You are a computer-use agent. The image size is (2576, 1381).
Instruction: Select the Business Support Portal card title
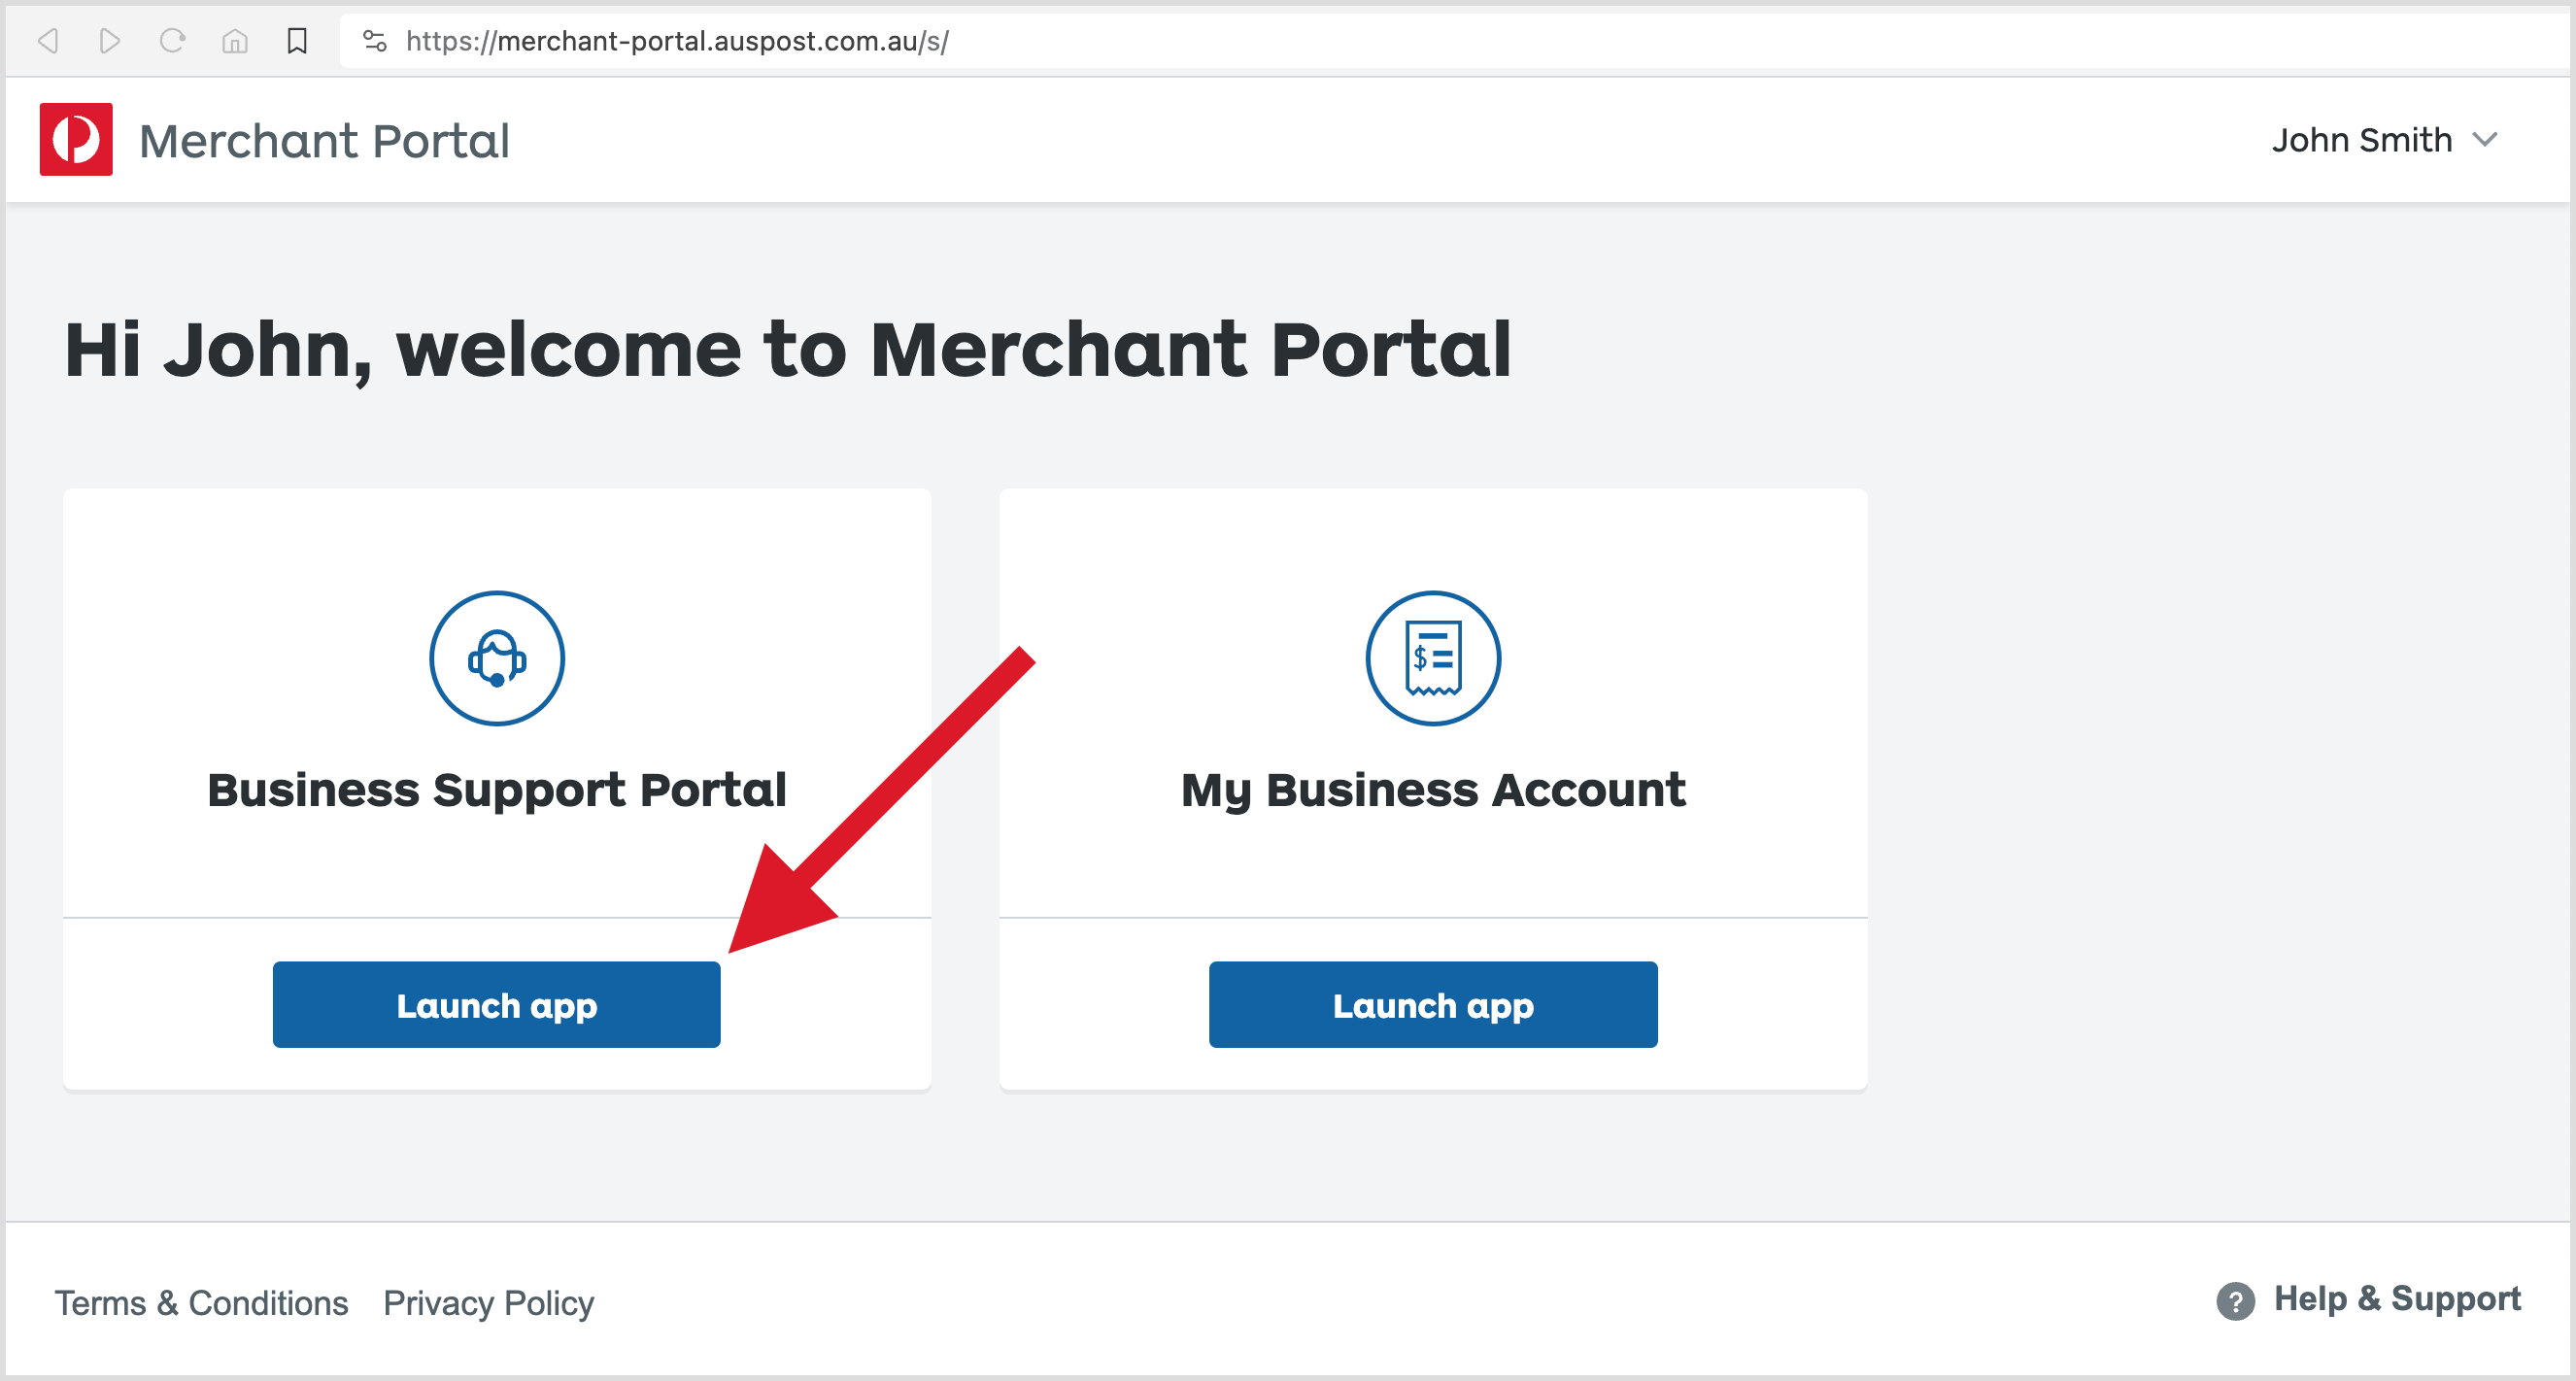pos(497,789)
